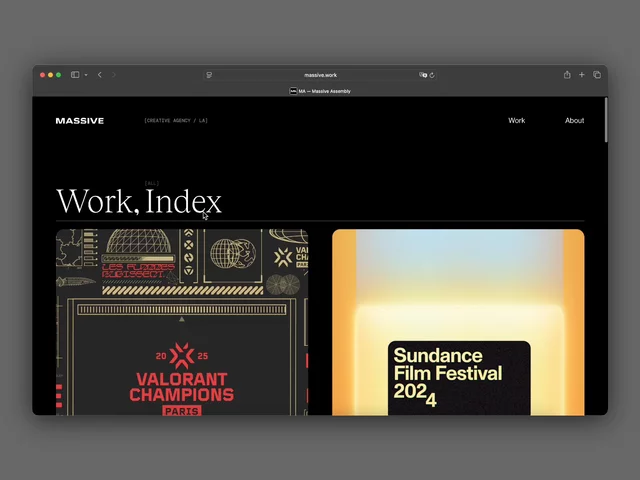
Task: Open the Sundance Film Festival 2024 thumbnail
Action: coord(458,322)
